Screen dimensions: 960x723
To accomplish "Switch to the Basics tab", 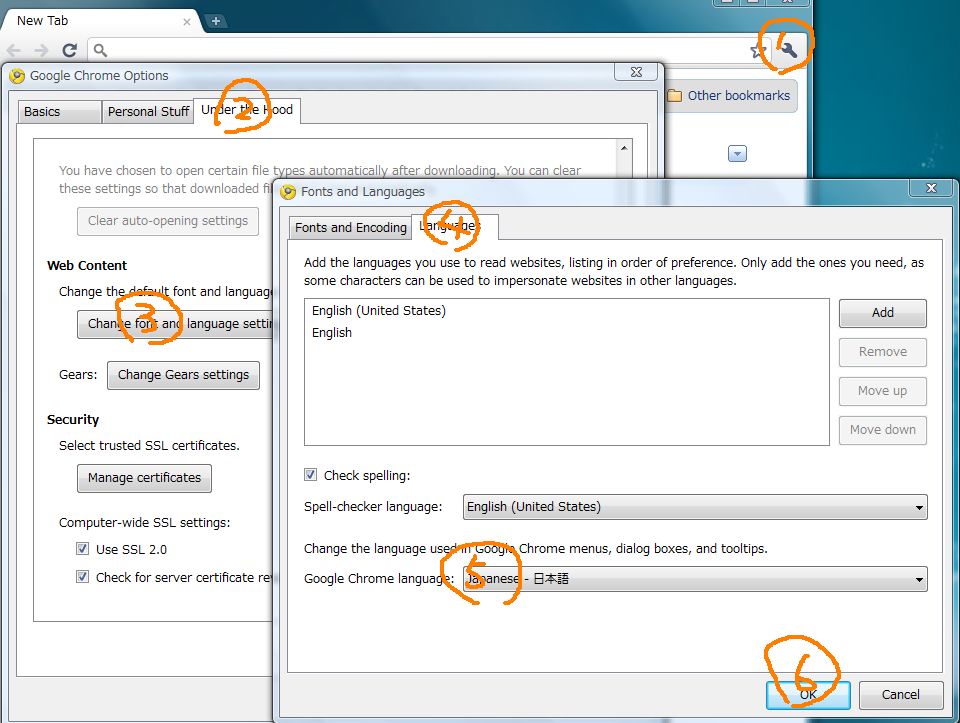I will pos(59,111).
